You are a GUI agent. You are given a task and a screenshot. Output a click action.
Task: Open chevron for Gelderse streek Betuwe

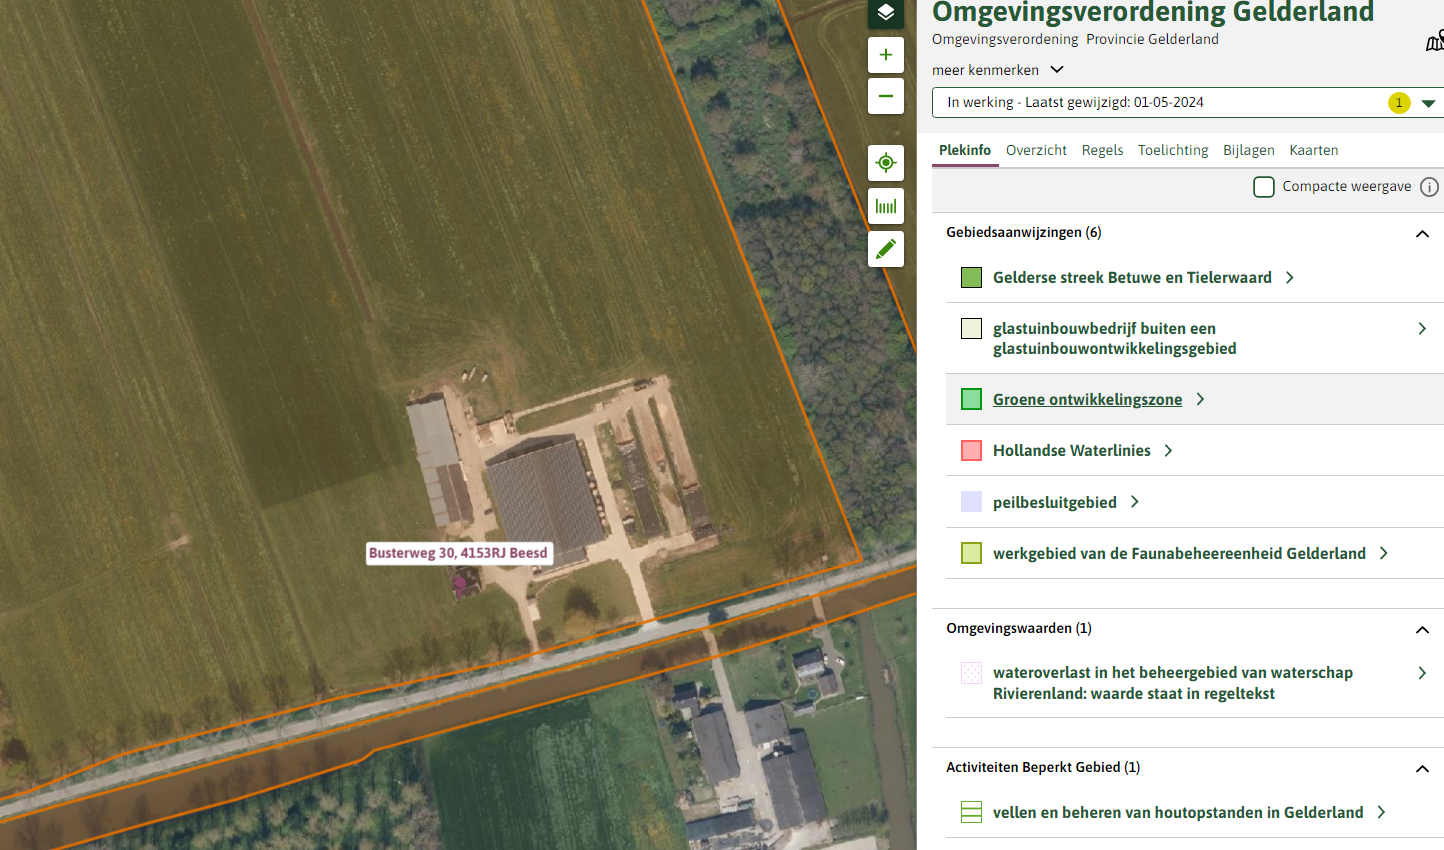pos(1290,278)
